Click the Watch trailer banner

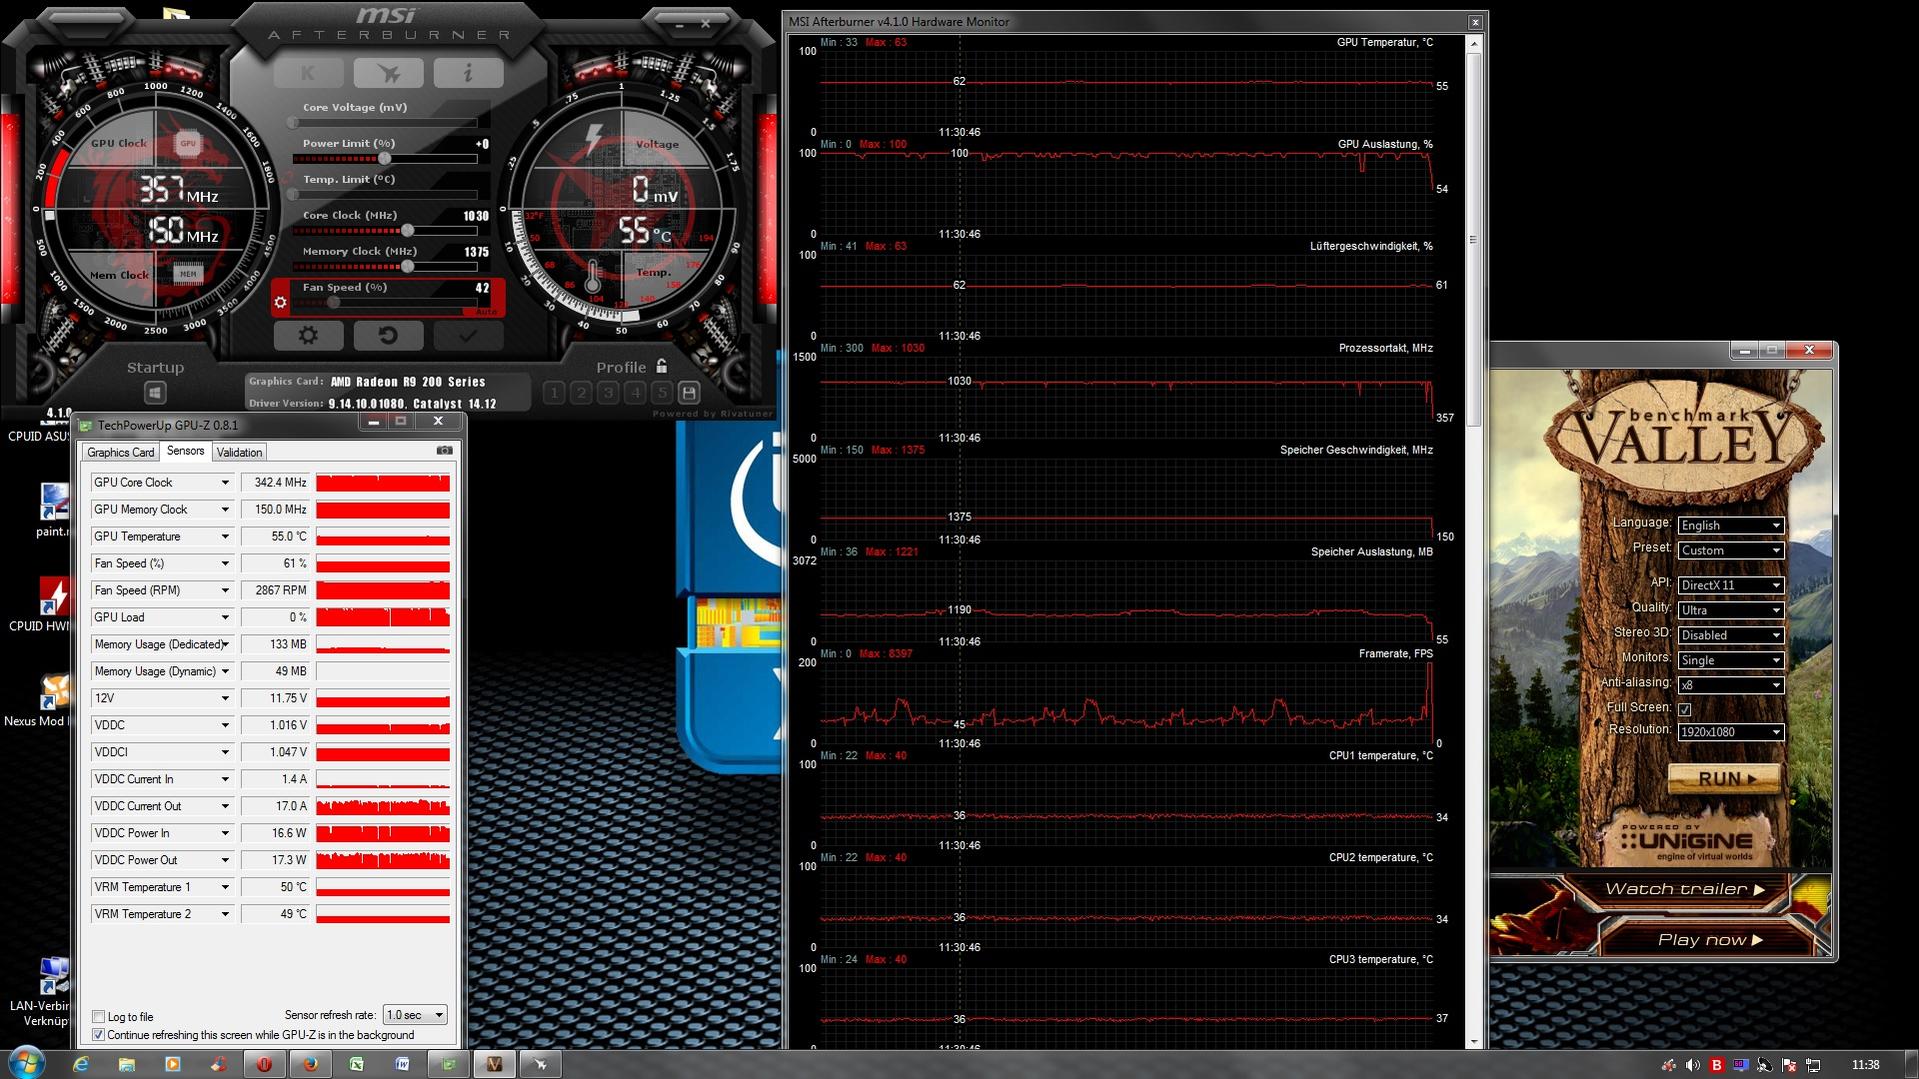tap(1684, 889)
